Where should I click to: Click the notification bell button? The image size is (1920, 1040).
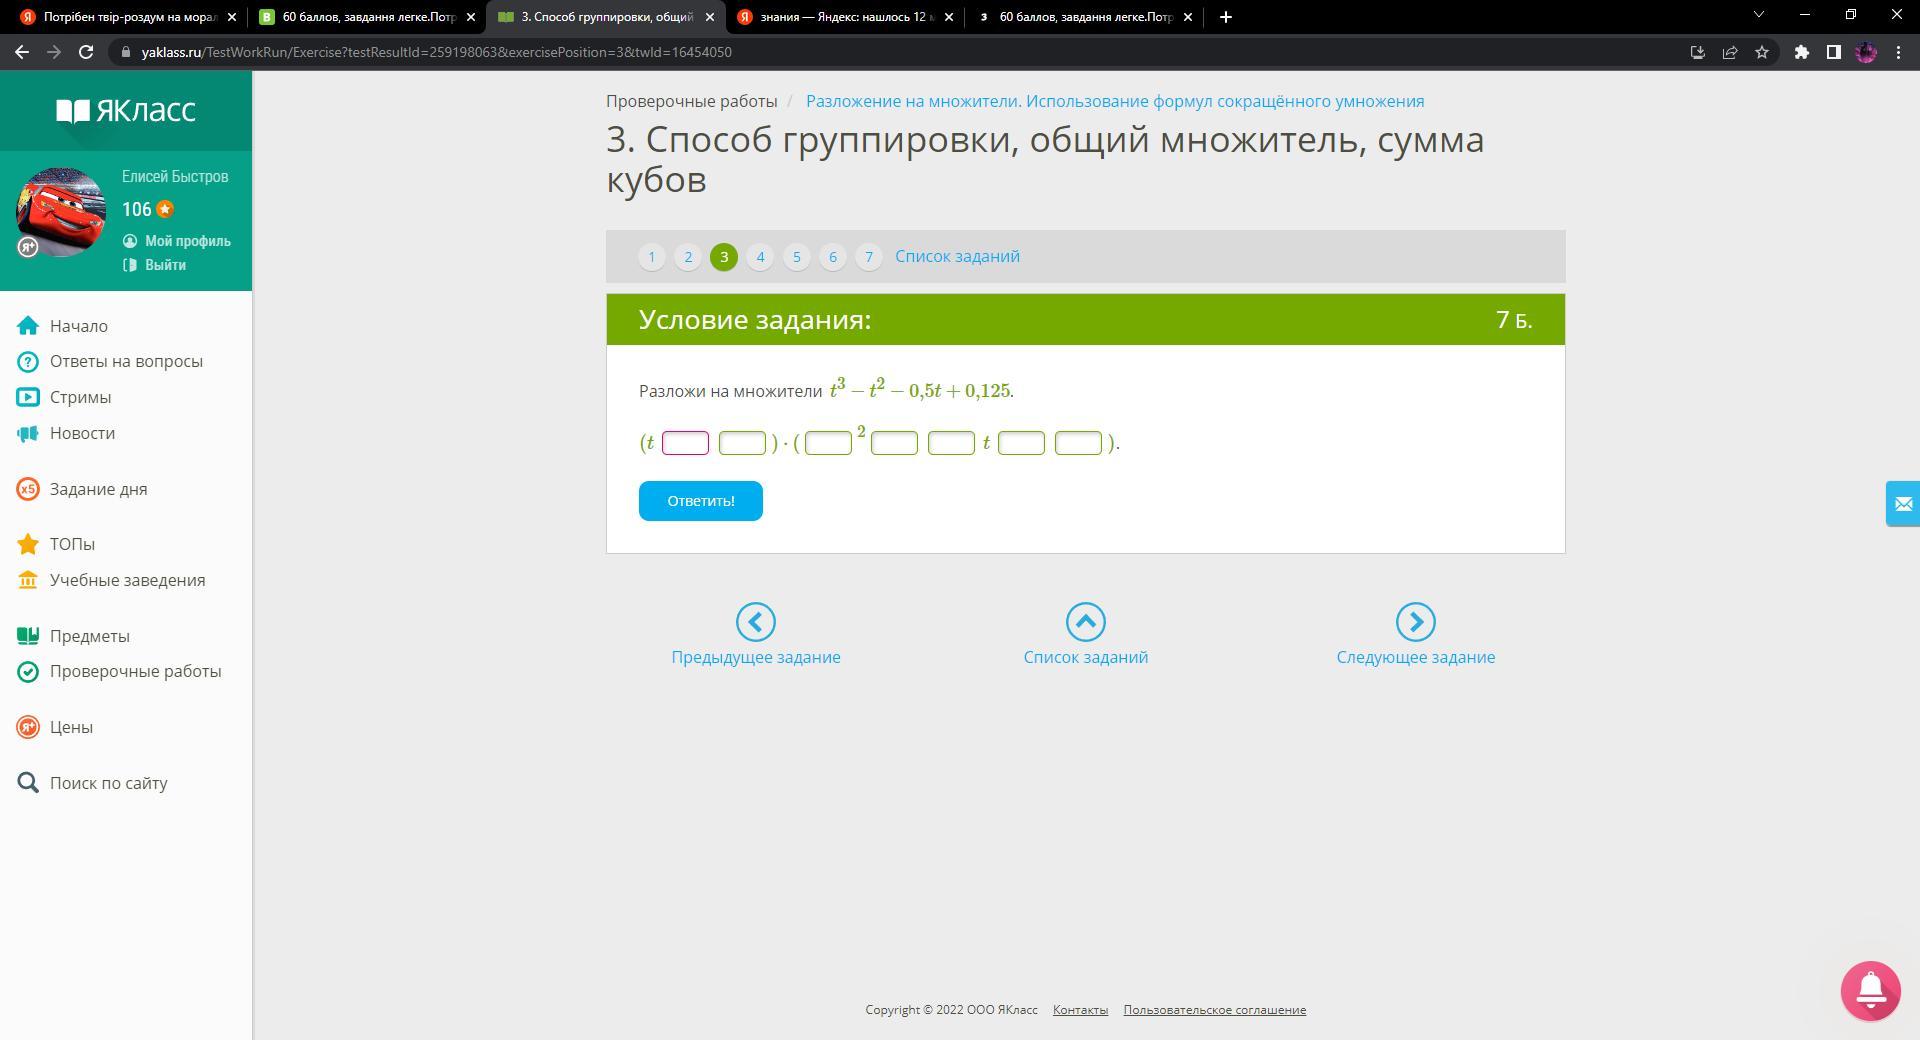coord(1870,990)
